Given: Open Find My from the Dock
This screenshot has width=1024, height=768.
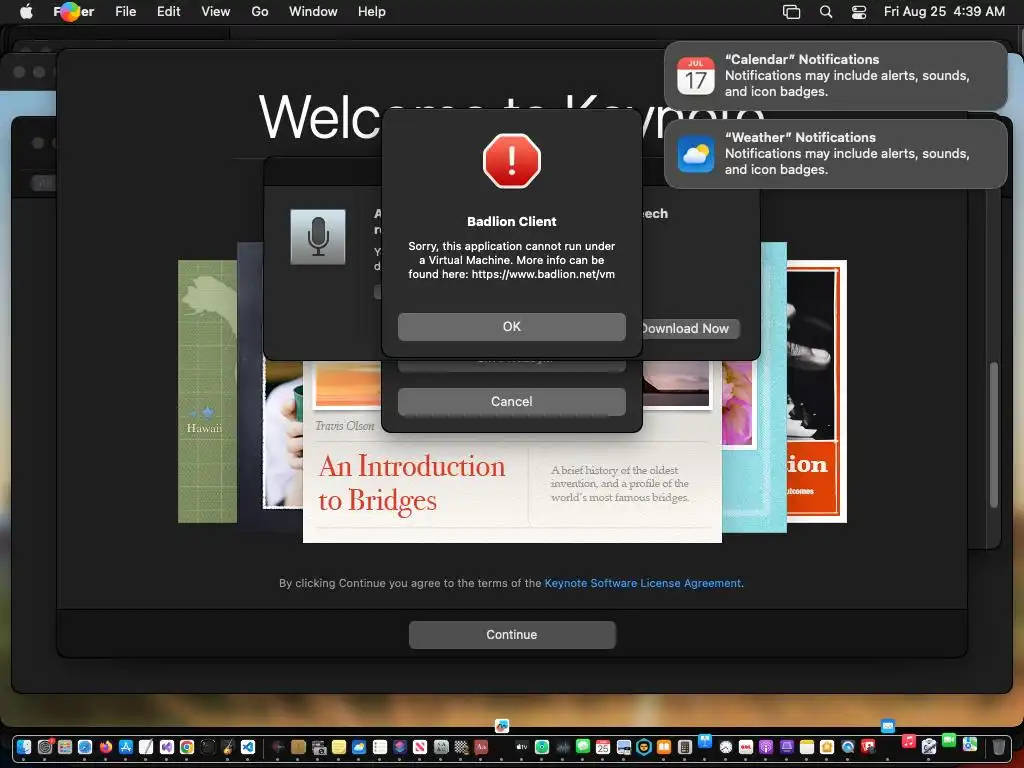Looking at the screenshot, I should pos(542,747).
